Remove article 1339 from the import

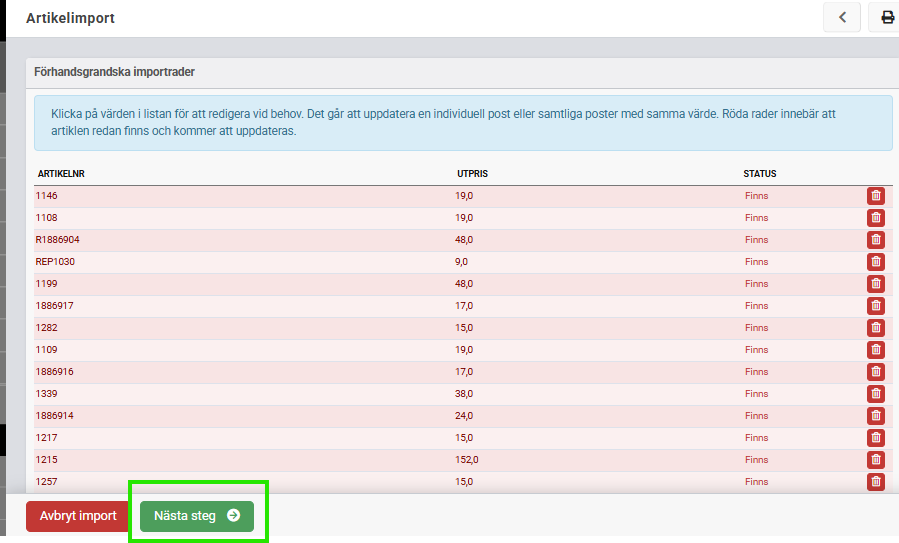click(x=876, y=394)
